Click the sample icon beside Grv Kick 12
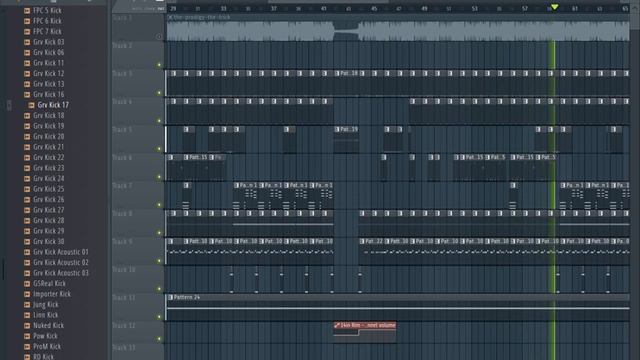The image size is (640, 360). (x=27, y=73)
